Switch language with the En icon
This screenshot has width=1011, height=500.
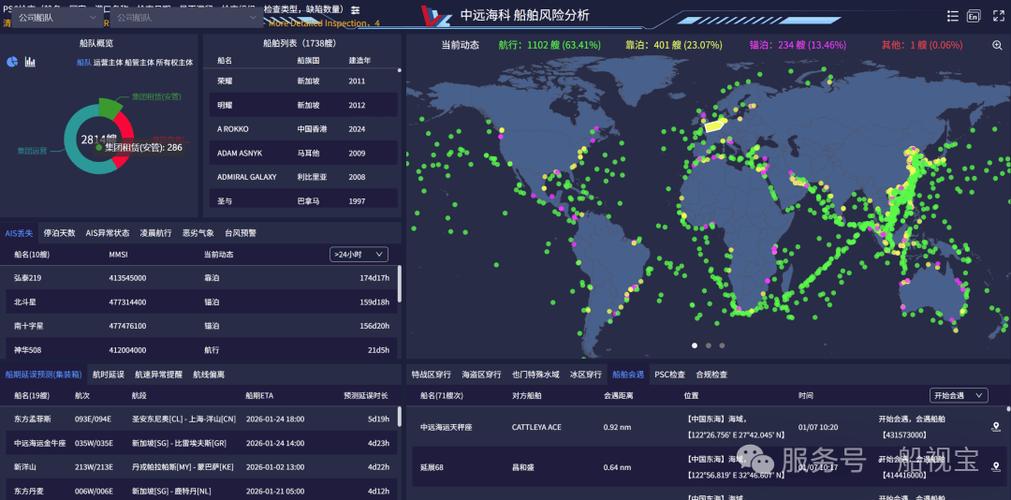(974, 16)
